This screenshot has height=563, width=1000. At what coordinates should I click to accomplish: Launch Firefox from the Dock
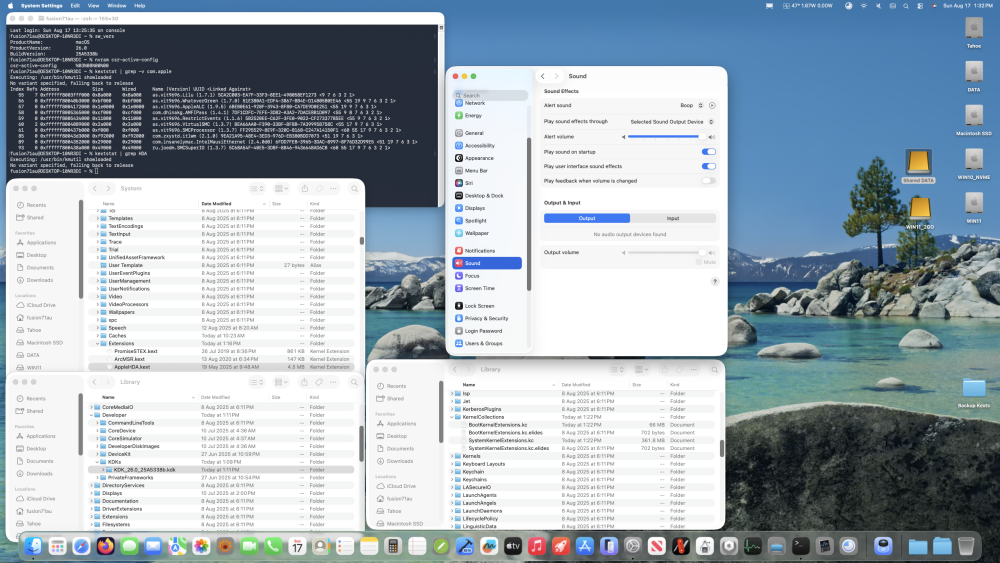pos(105,546)
